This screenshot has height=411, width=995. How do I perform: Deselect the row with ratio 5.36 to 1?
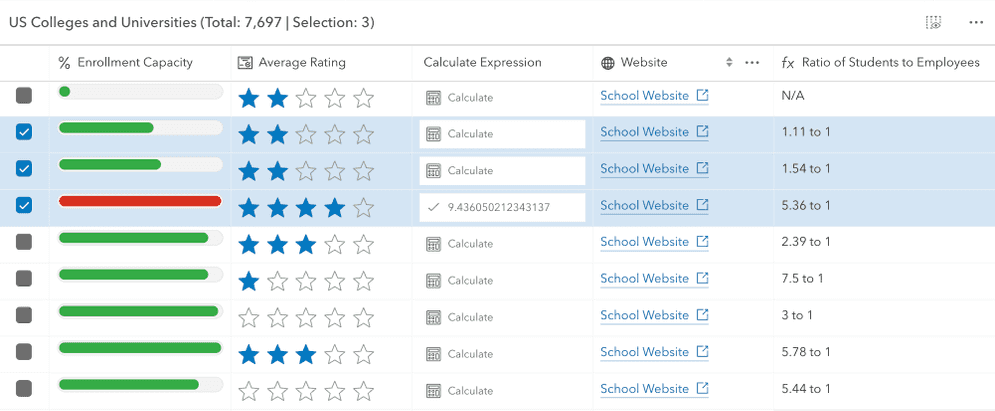pyautogui.click(x=24, y=205)
